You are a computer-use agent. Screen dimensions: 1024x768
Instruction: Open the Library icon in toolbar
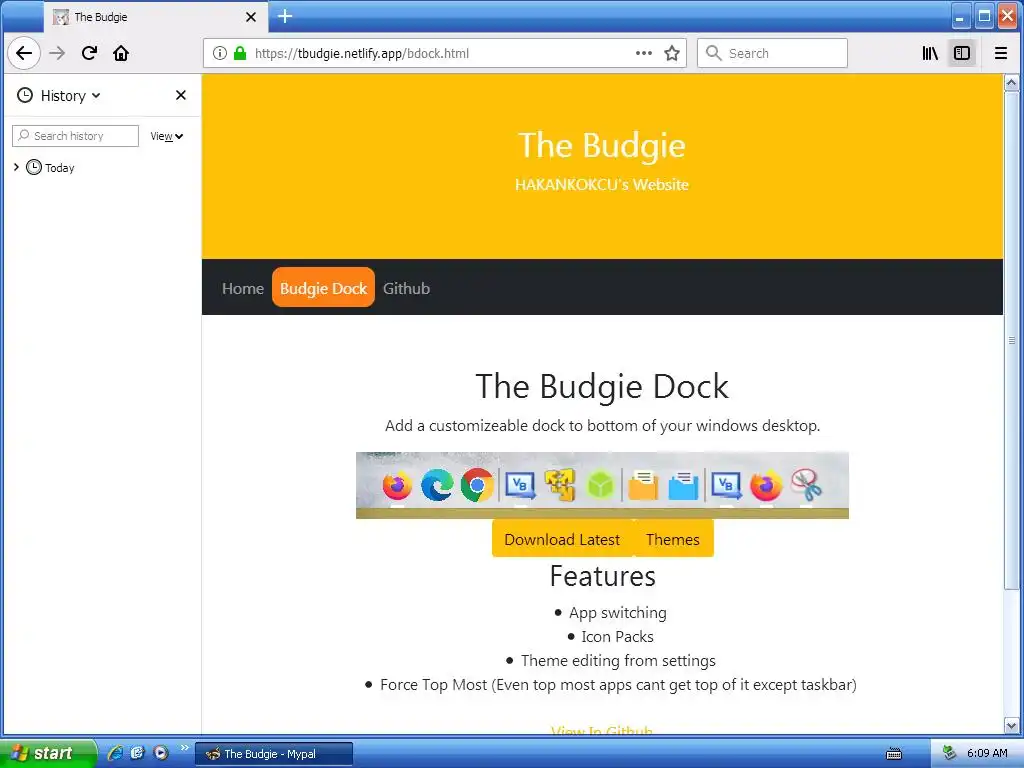pos(930,53)
